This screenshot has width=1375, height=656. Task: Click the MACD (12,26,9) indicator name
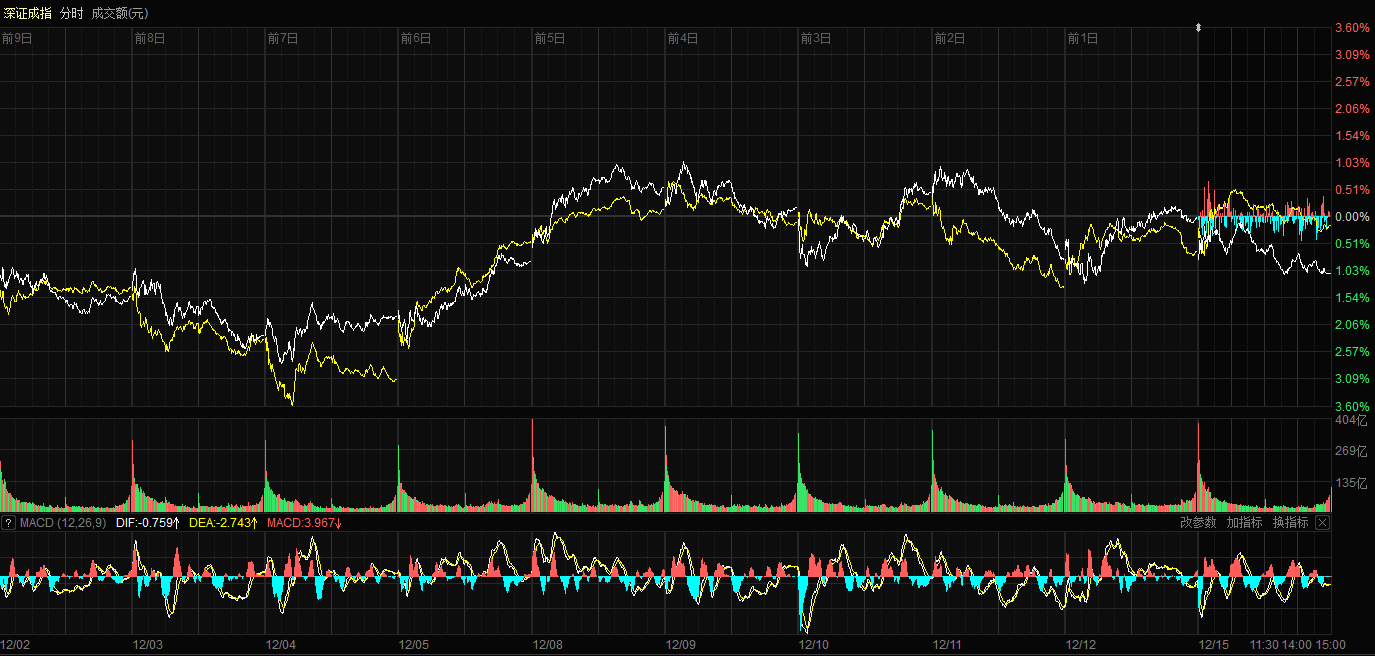(x=63, y=523)
